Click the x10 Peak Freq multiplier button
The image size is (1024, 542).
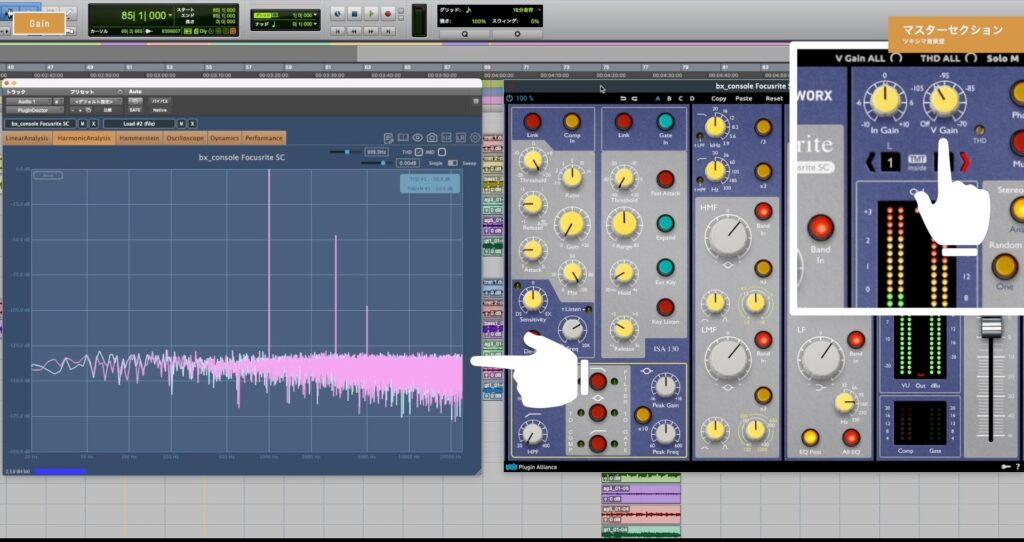point(643,415)
